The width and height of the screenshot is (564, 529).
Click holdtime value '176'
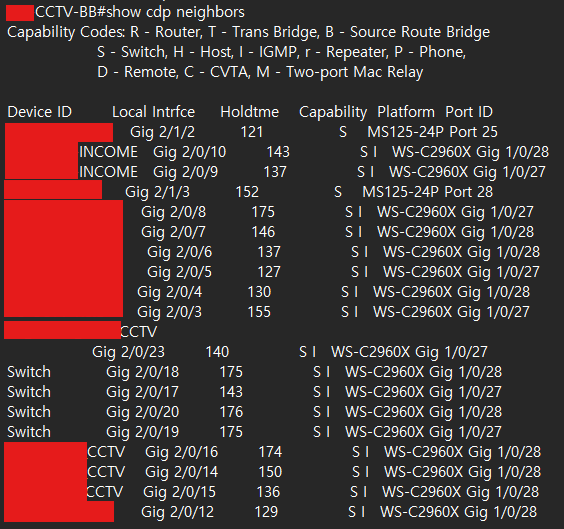231,412
